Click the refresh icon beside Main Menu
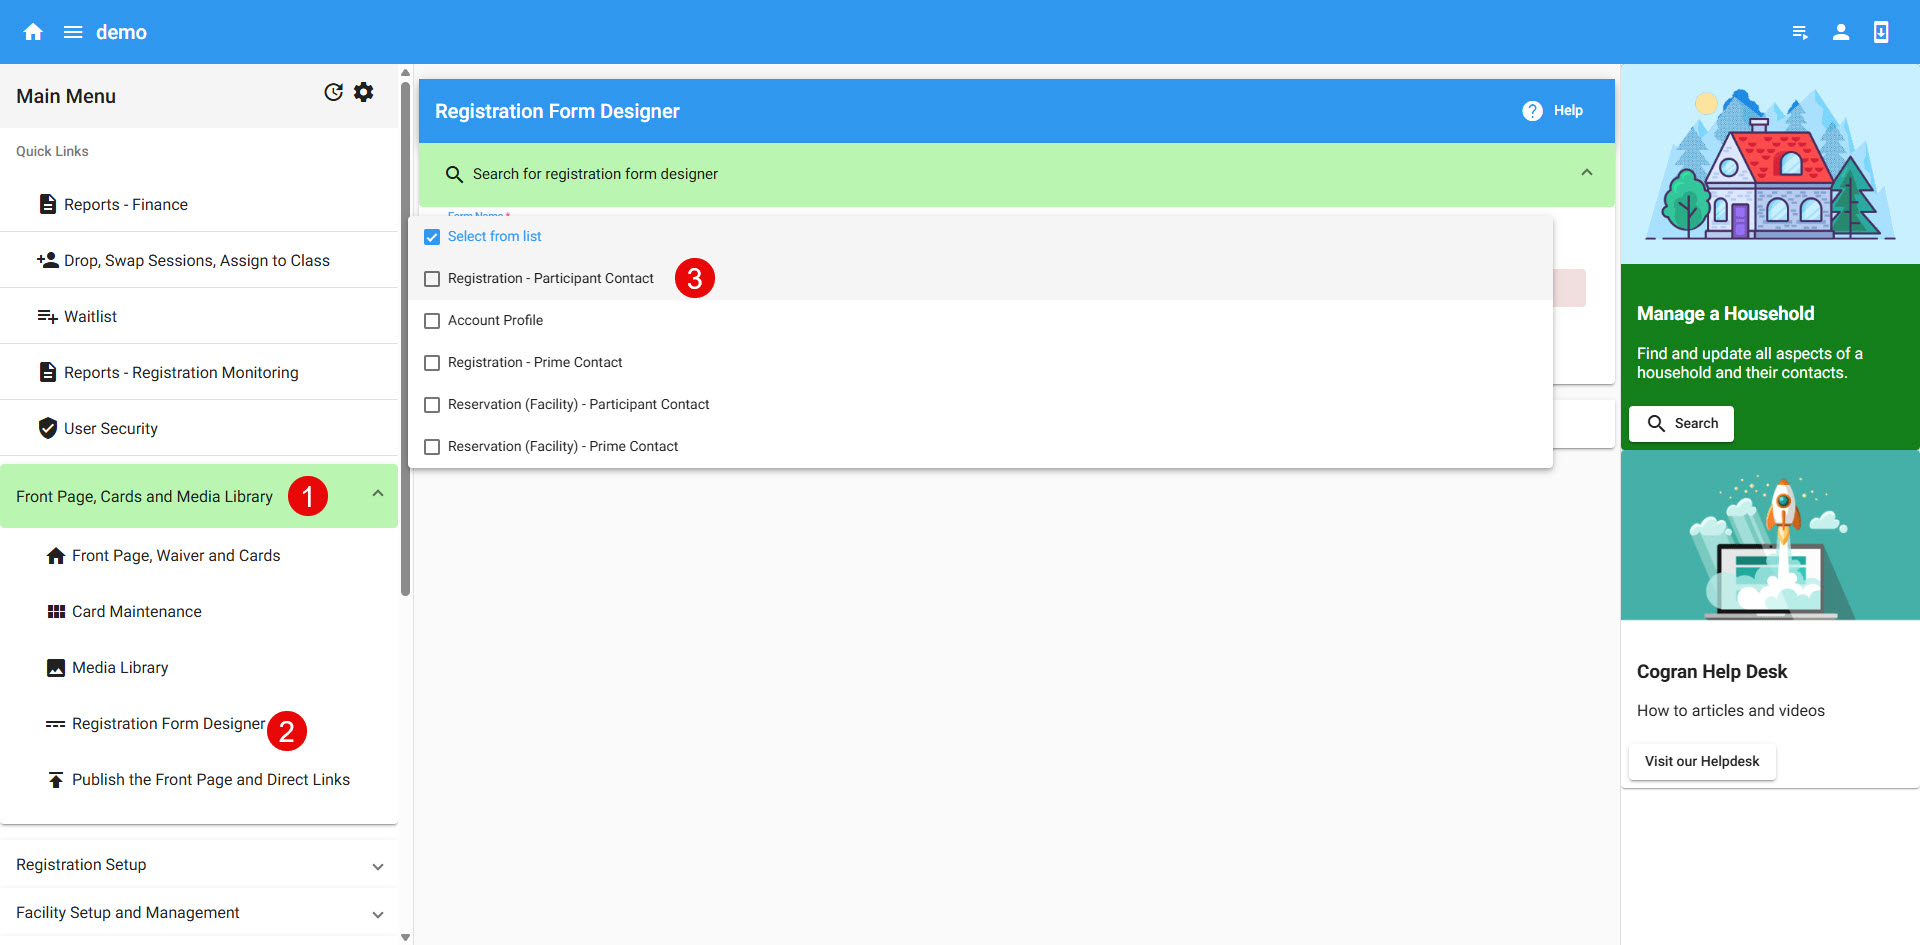 [x=333, y=93]
